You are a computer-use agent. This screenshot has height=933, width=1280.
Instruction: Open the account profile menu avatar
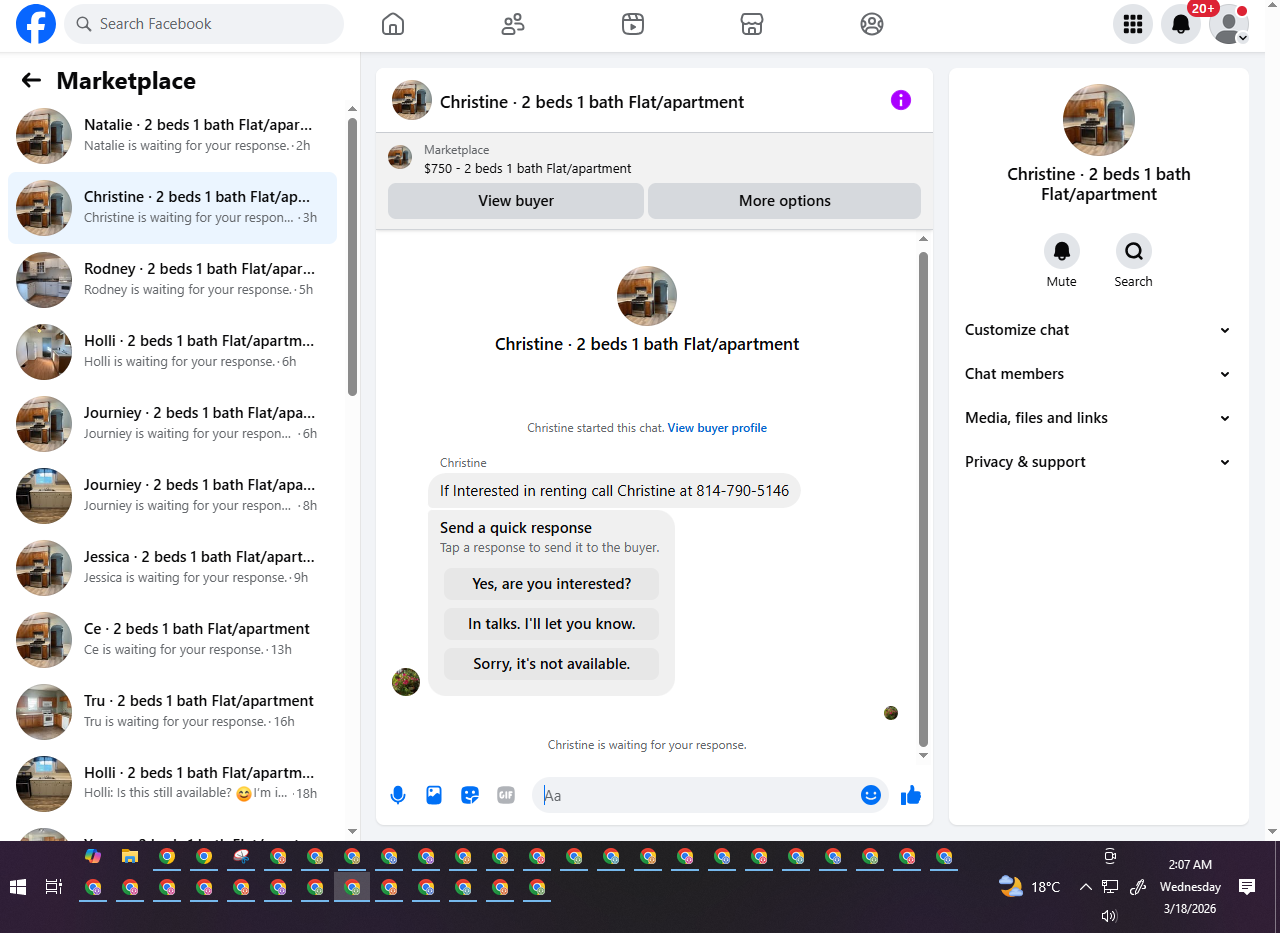(1229, 24)
